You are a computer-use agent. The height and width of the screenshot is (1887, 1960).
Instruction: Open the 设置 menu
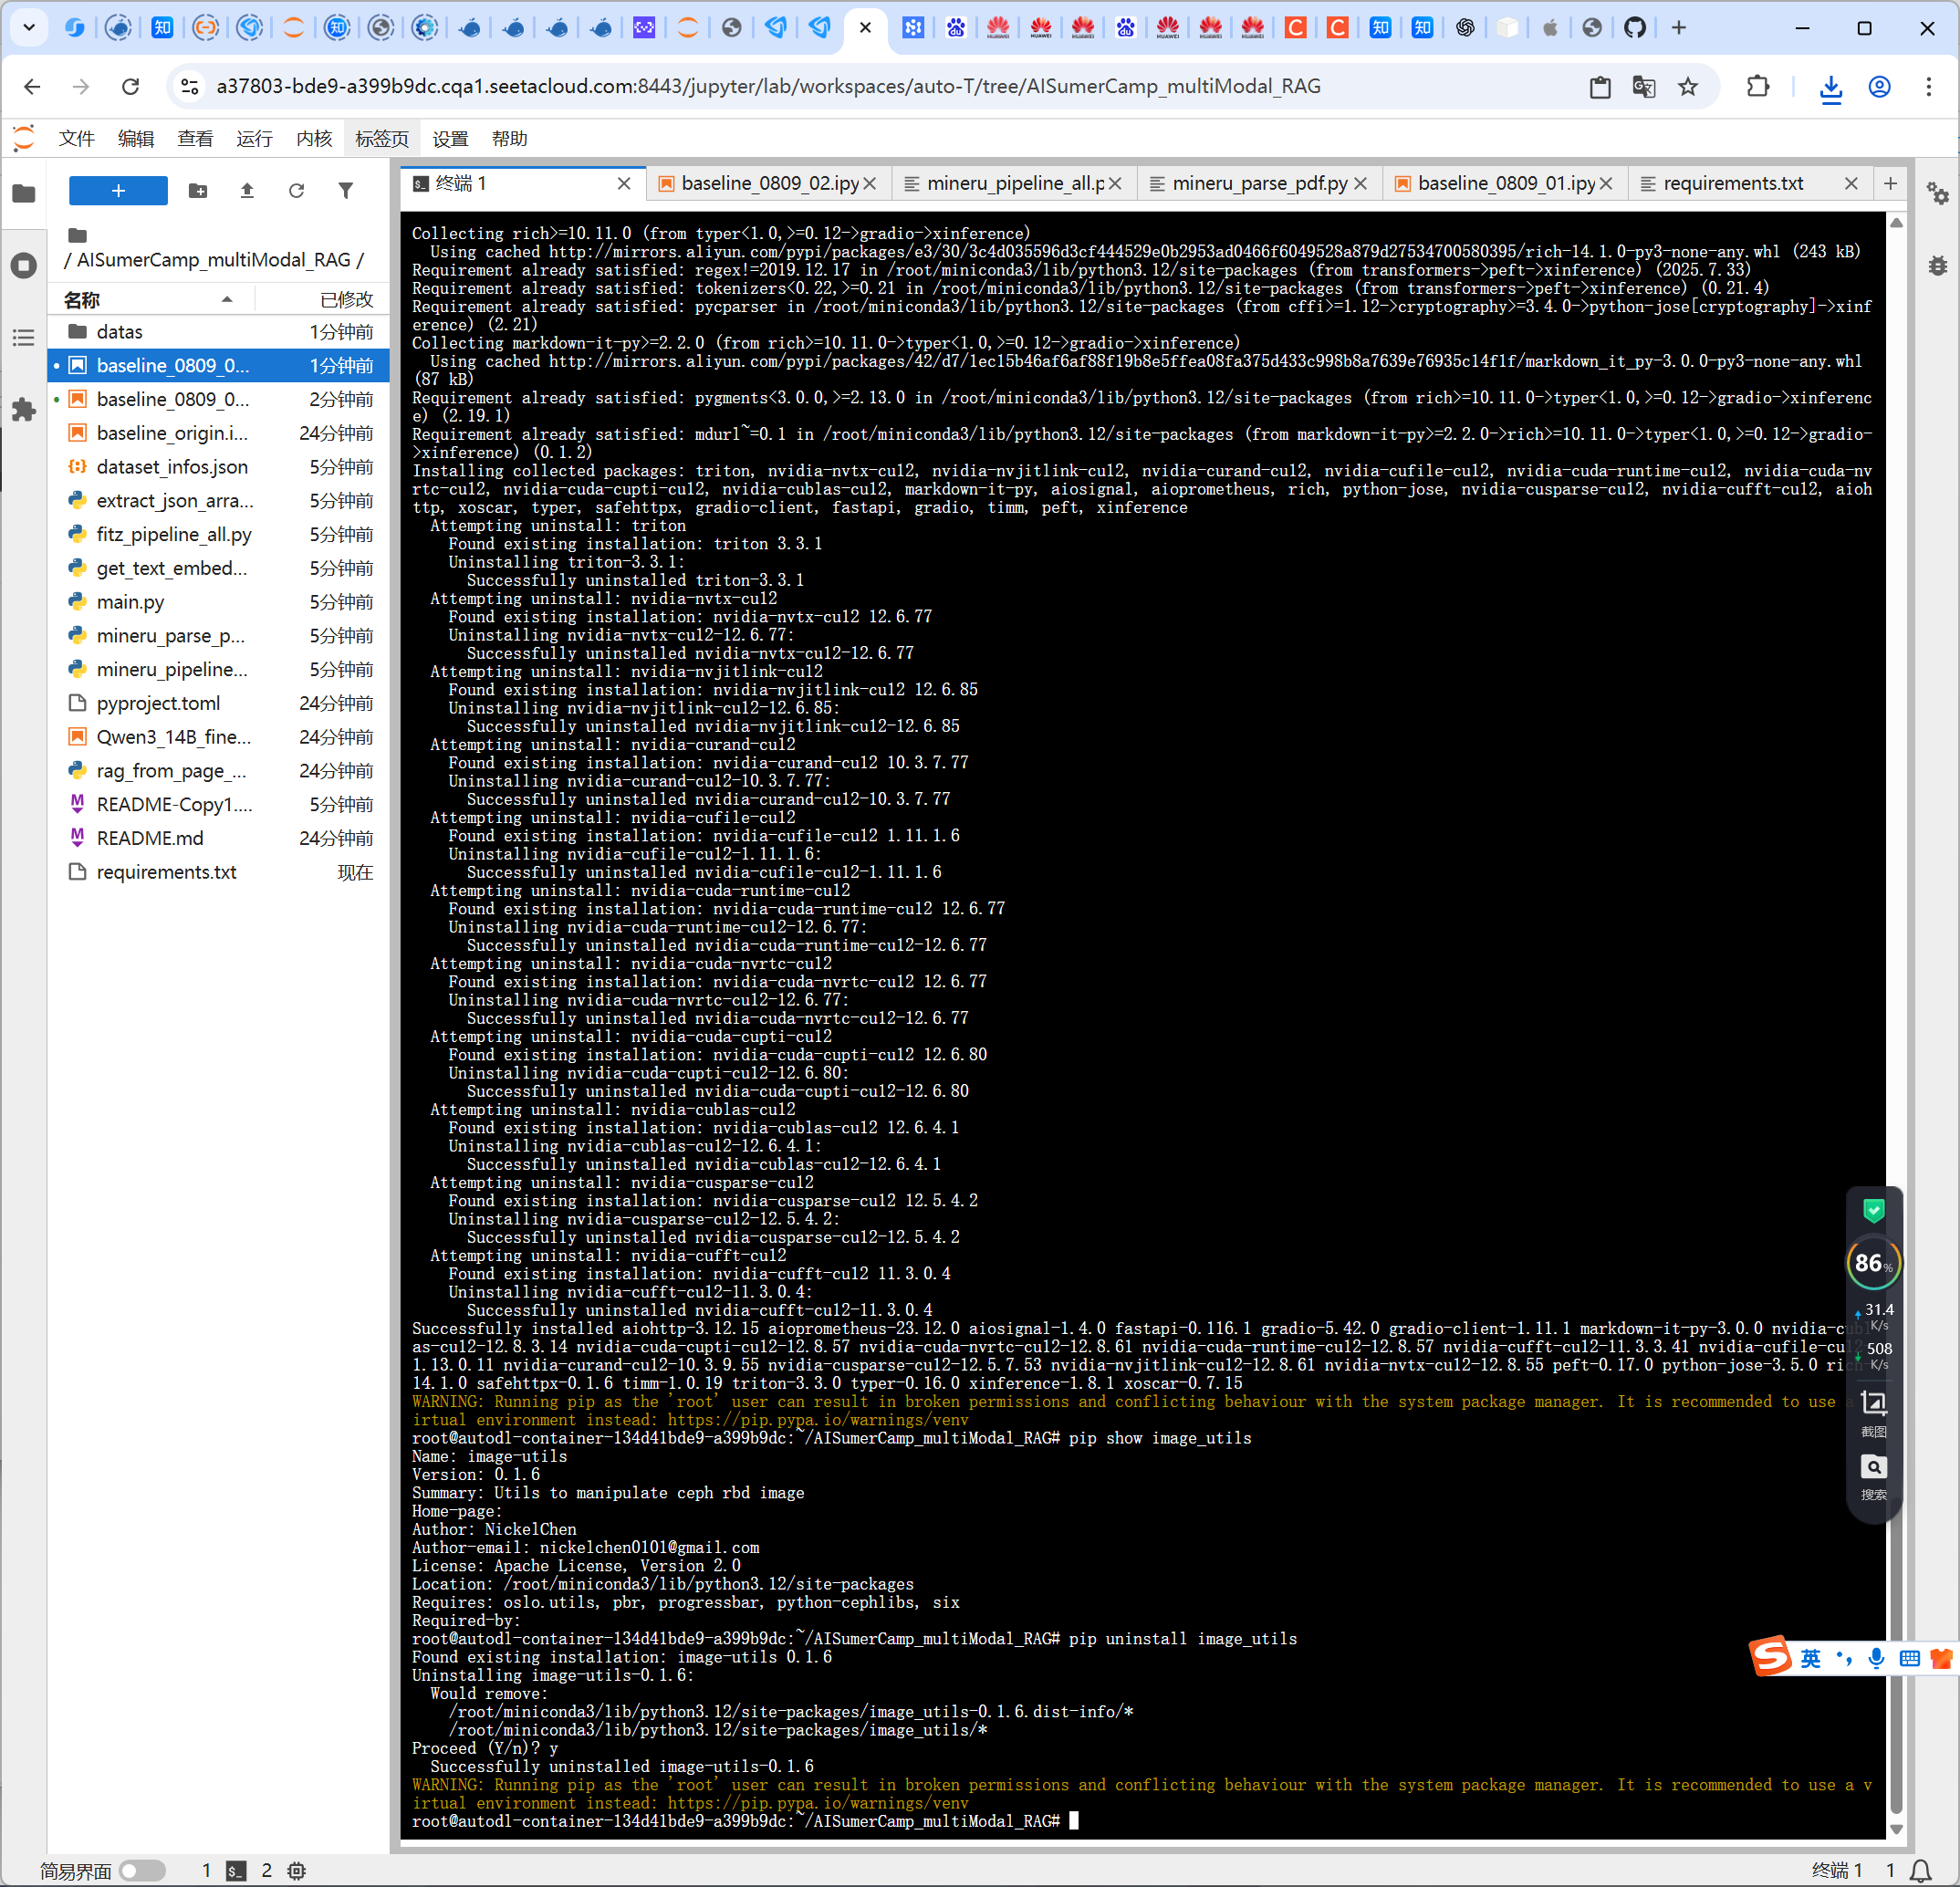point(450,138)
